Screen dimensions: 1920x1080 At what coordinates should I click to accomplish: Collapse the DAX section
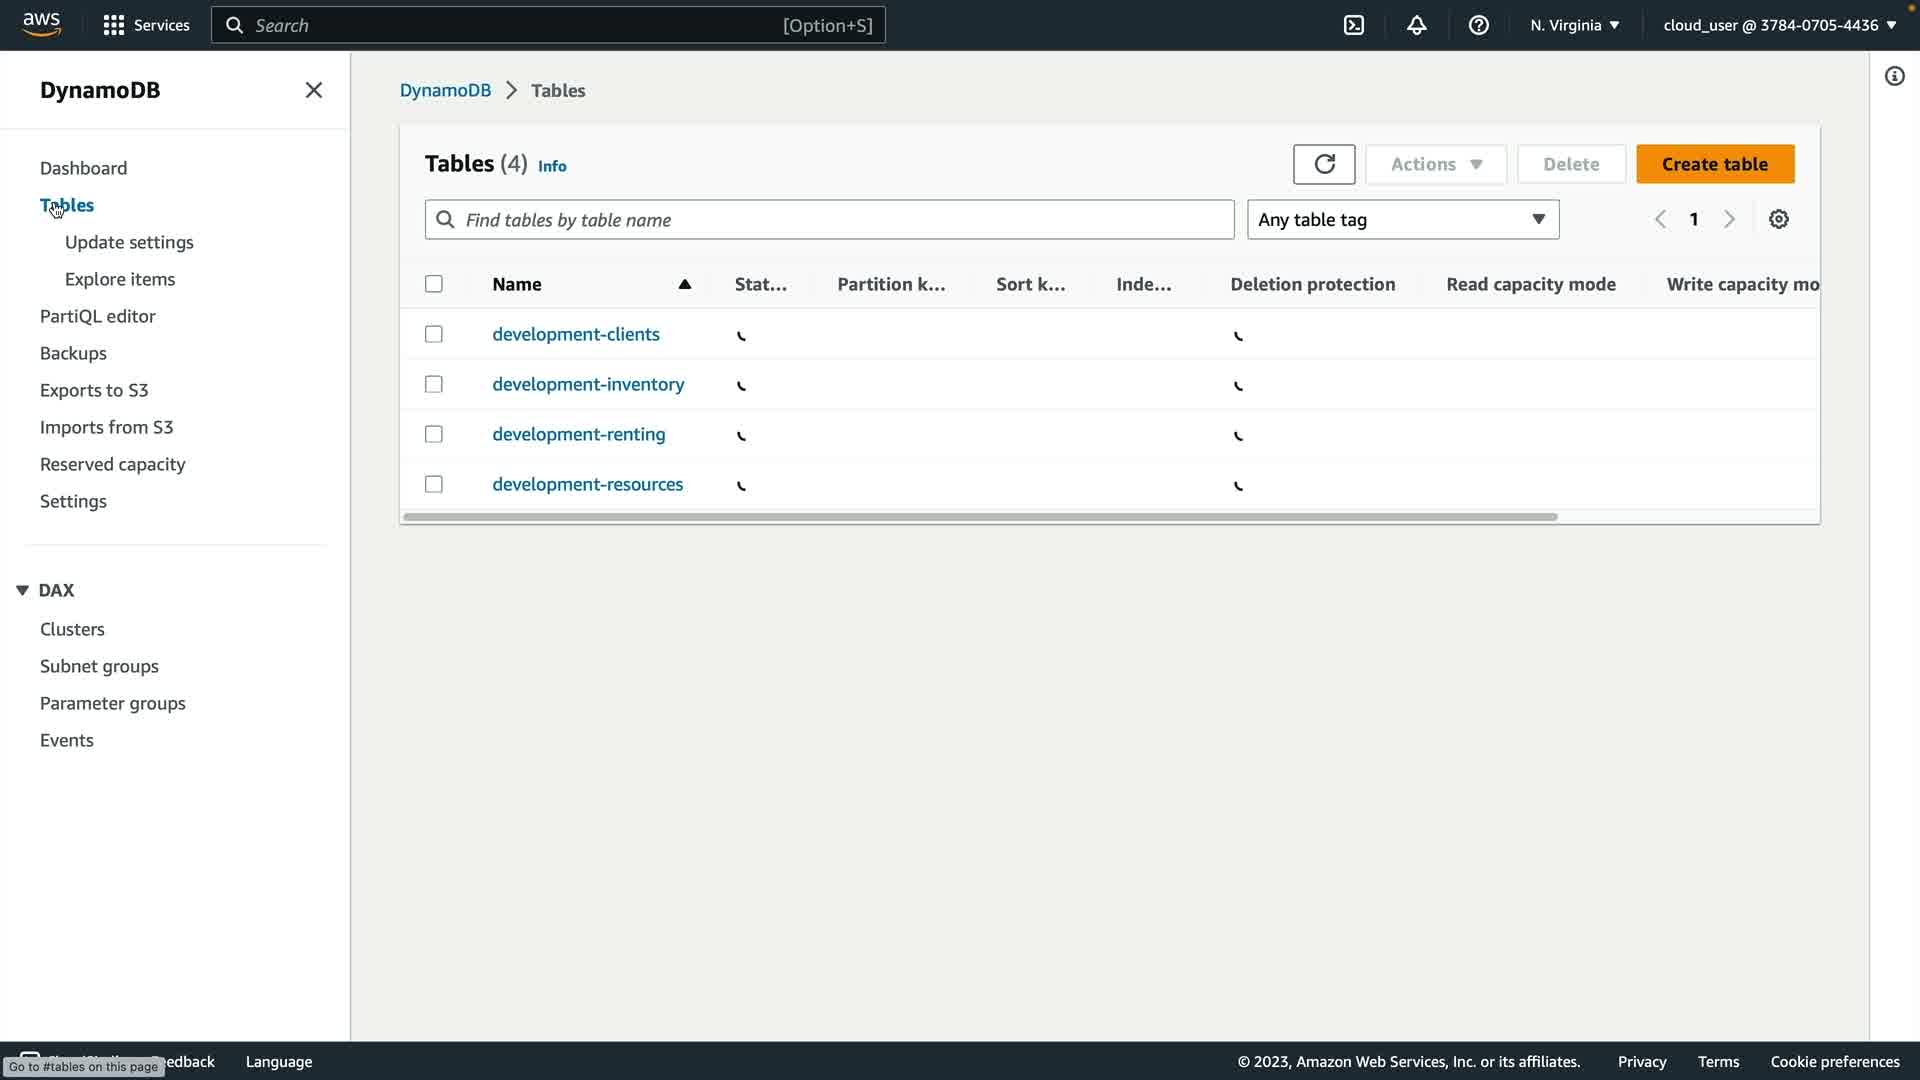(x=22, y=590)
